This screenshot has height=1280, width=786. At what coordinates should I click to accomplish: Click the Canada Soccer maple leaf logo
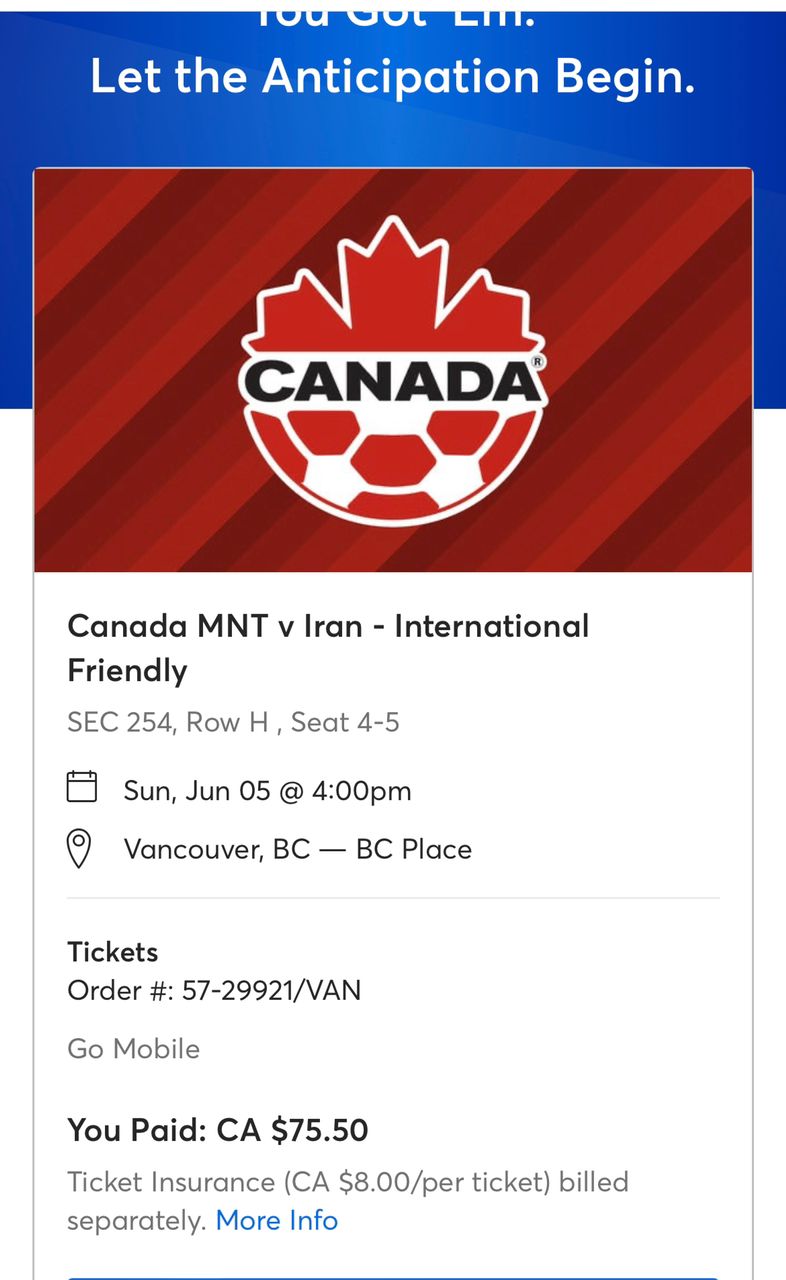(393, 370)
